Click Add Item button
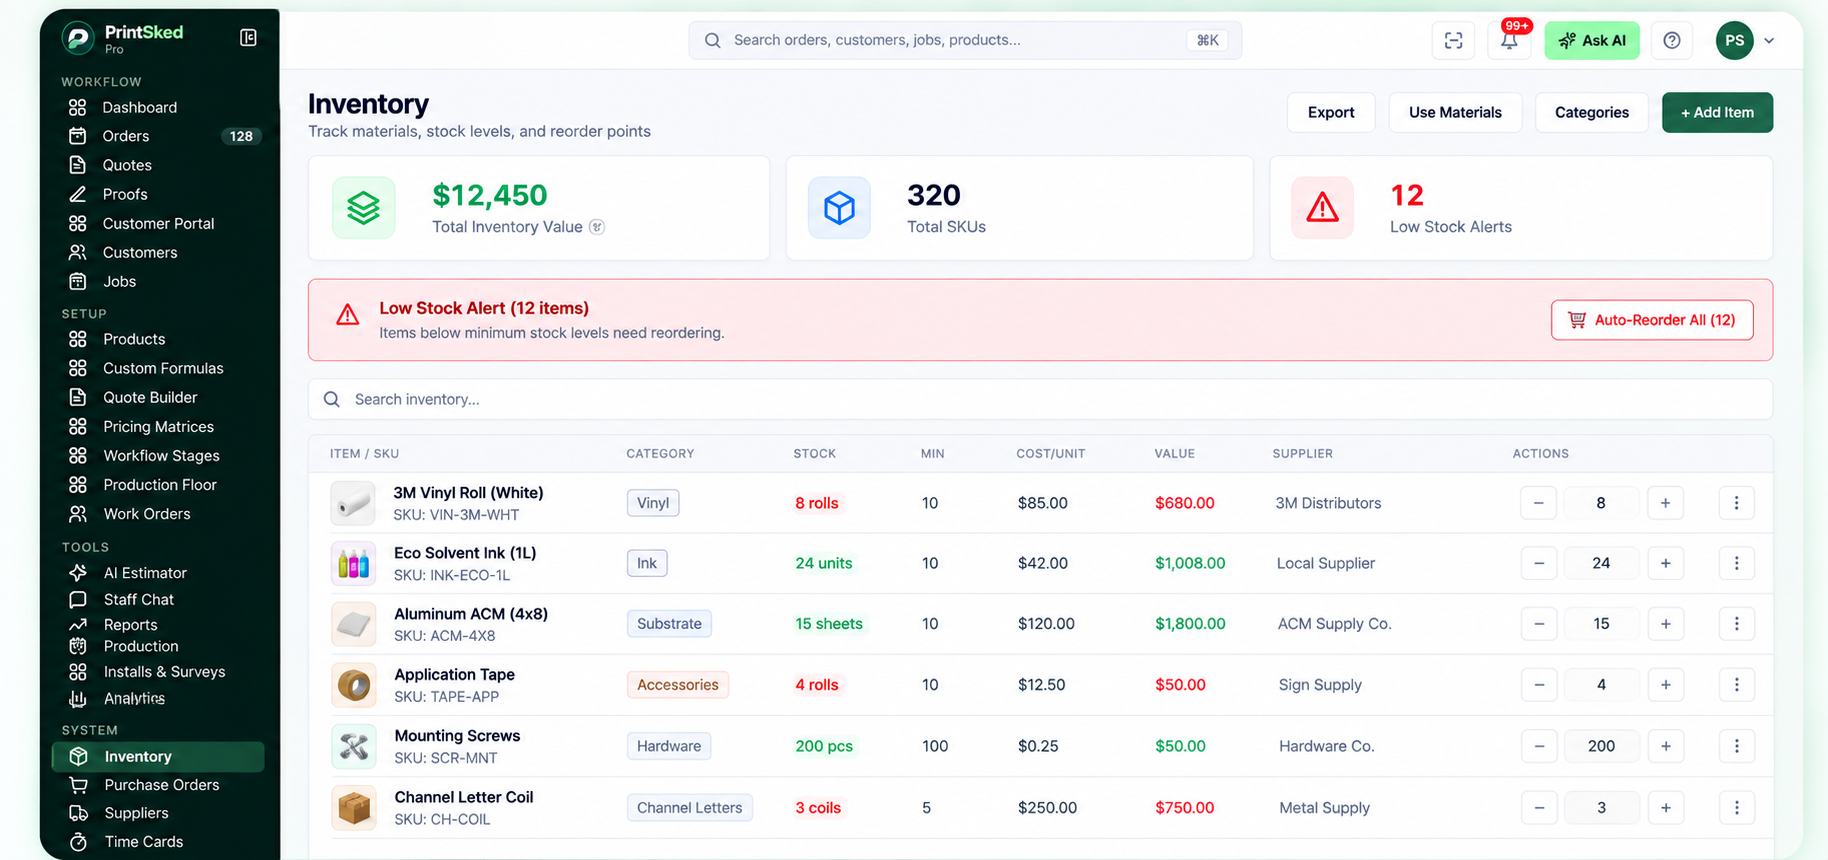This screenshot has height=860, width=1828. [x=1717, y=112]
